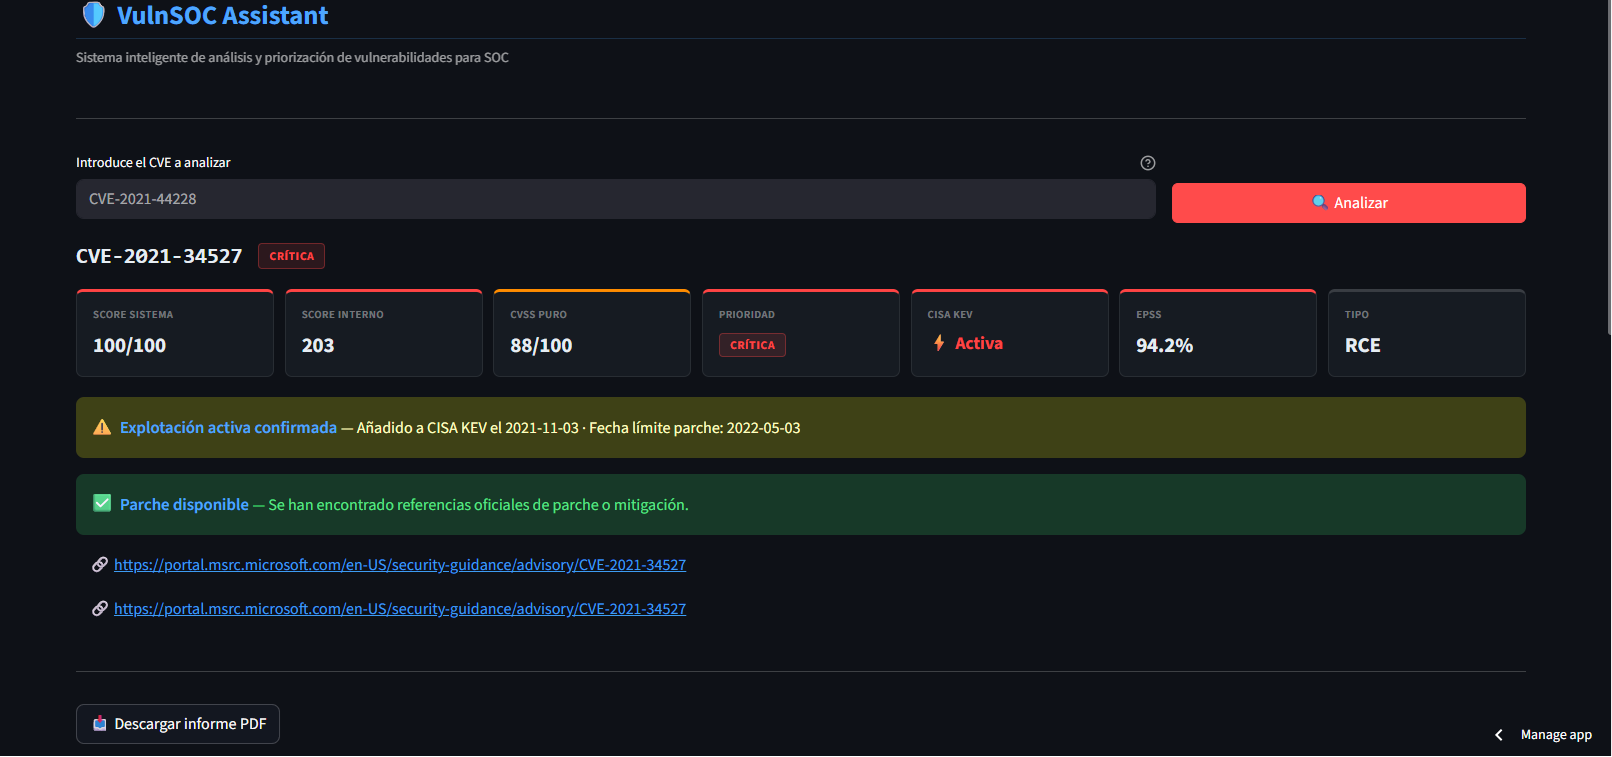Click the Tipo RCE metric card

pos(1427,333)
